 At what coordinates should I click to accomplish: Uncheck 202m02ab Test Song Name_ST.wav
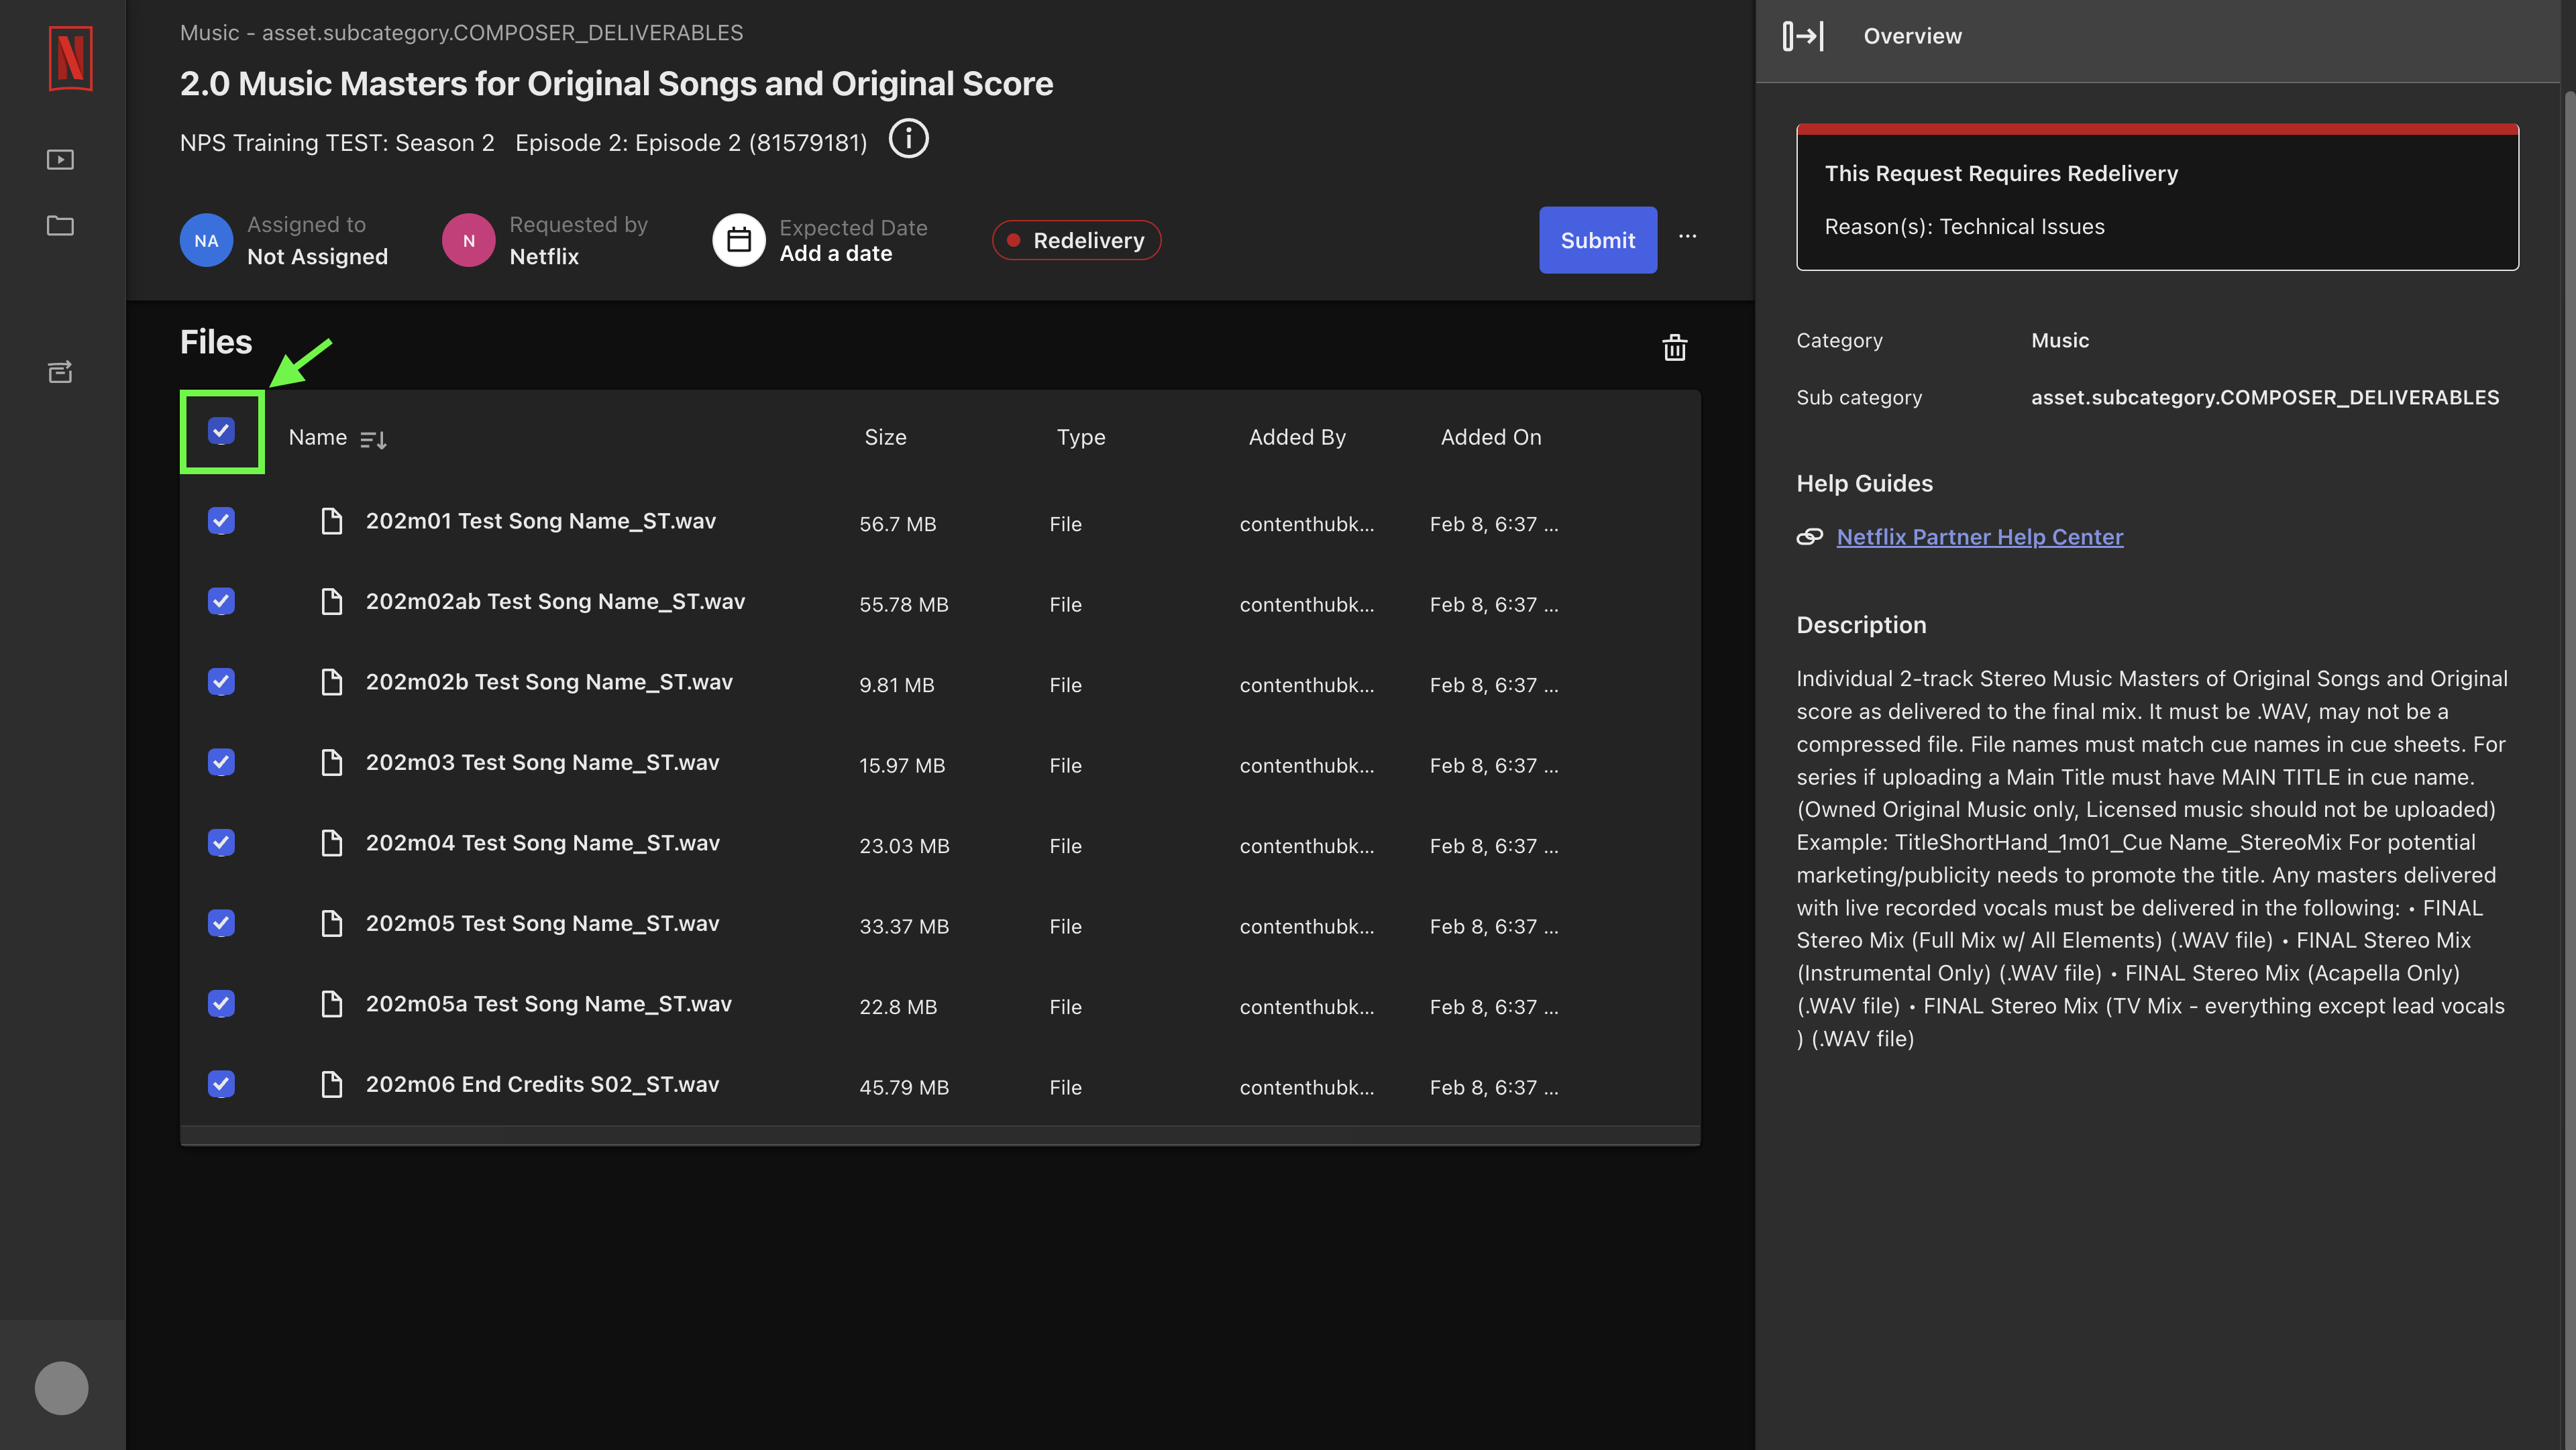(x=221, y=601)
